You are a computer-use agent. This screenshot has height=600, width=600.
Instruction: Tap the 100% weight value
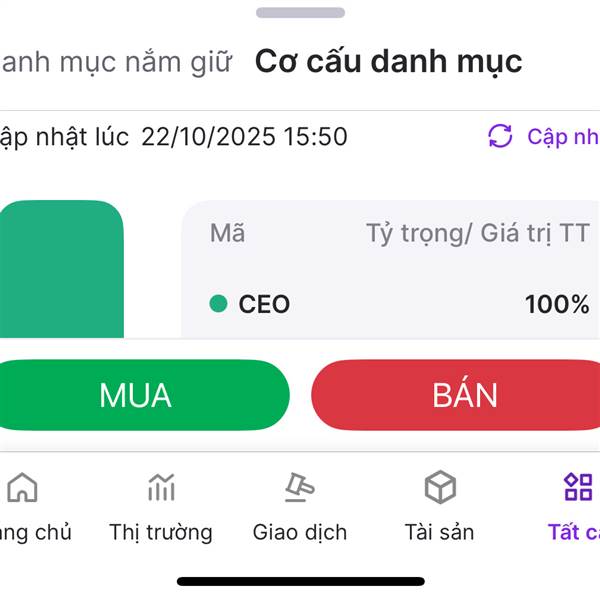557,304
